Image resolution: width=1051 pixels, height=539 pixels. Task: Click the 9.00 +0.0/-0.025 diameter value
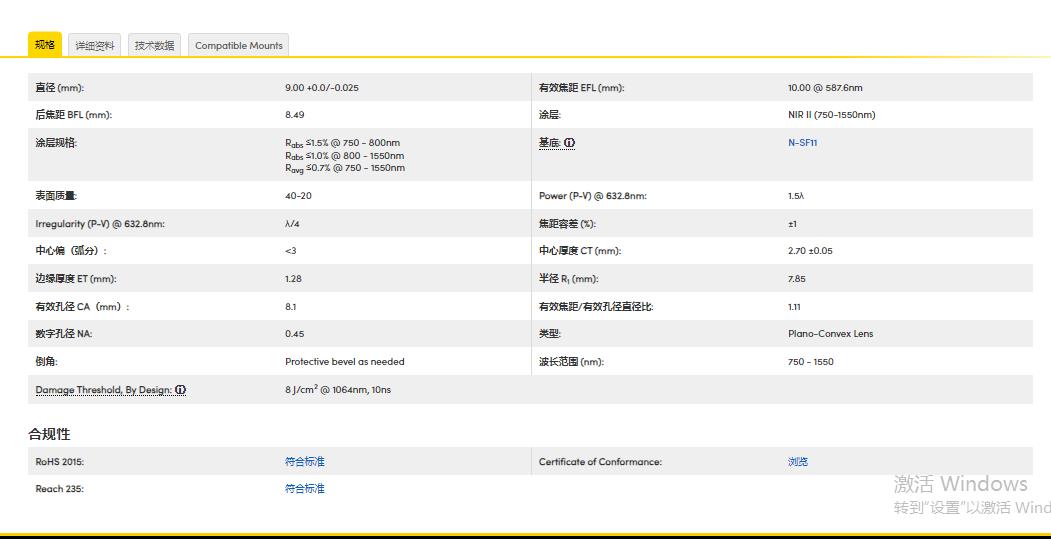[321, 88]
